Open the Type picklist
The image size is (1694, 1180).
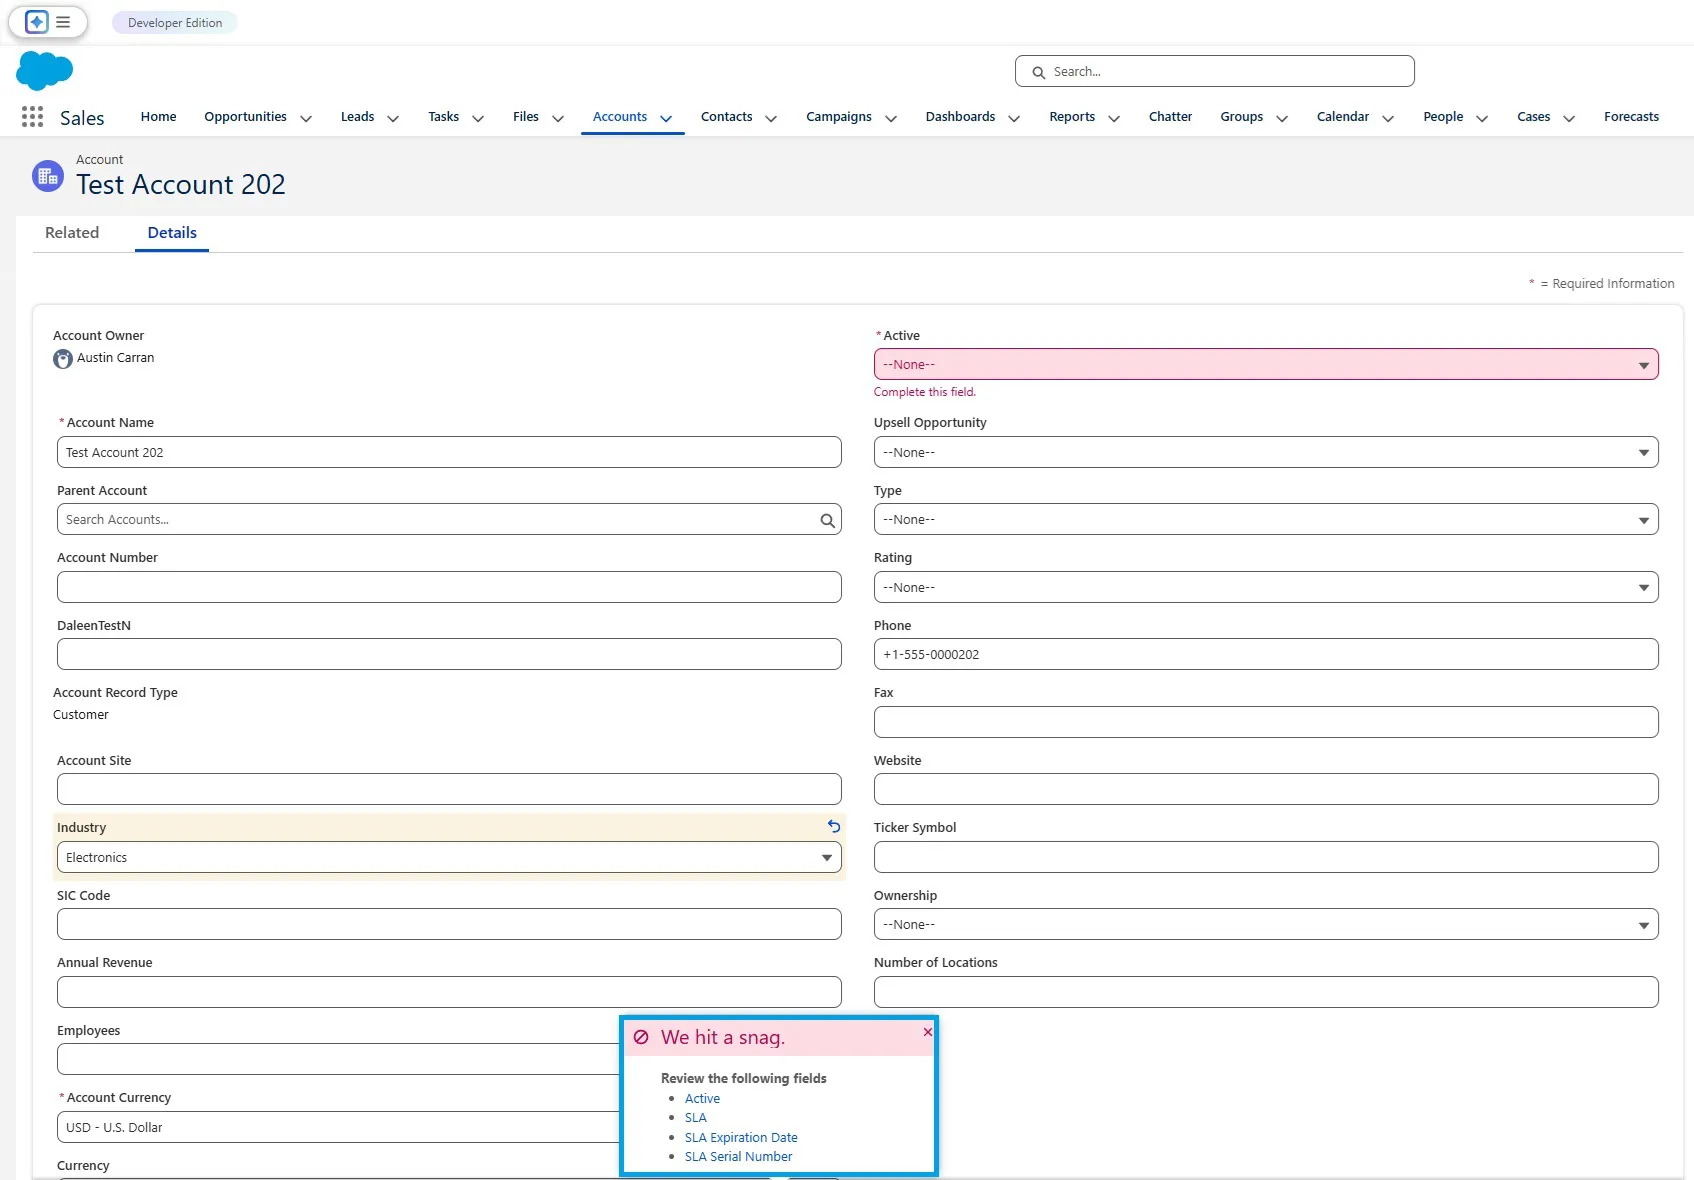[x=1266, y=519]
